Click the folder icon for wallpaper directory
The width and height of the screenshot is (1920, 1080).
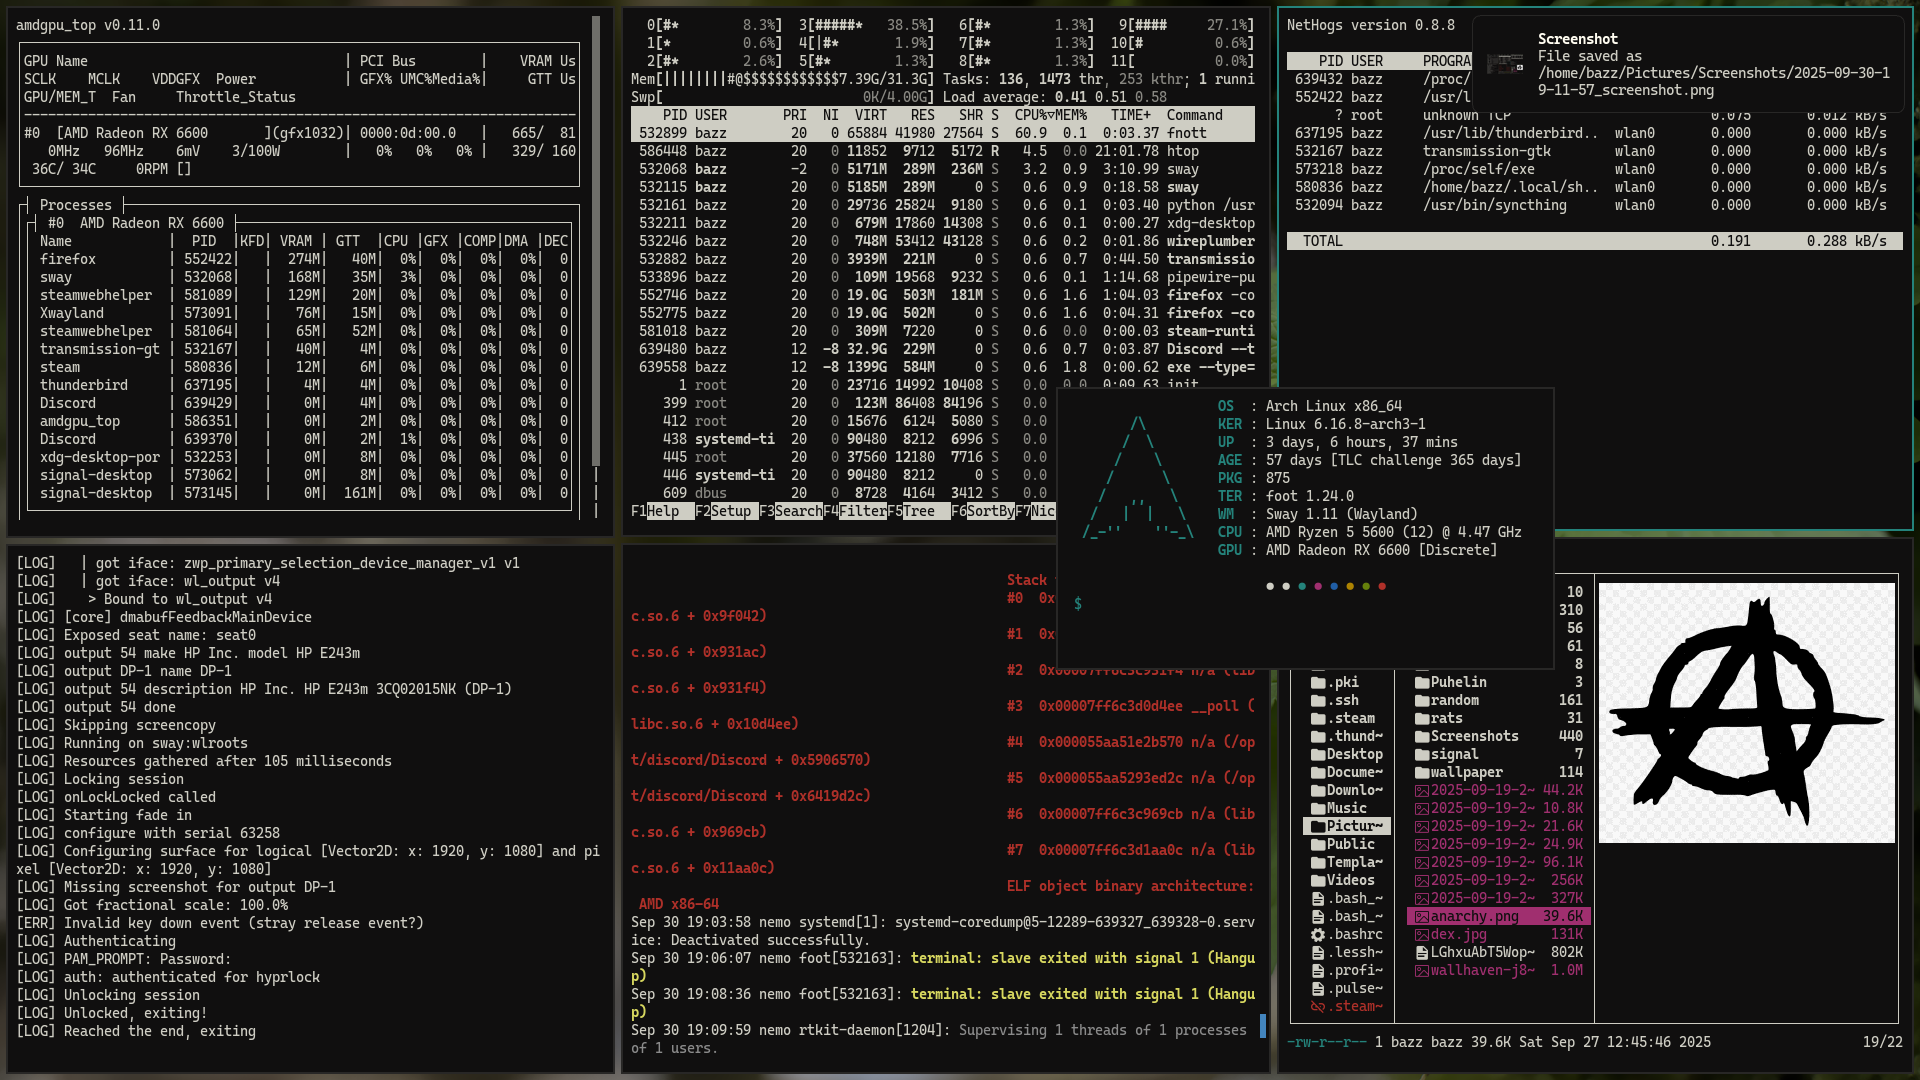(1422, 773)
